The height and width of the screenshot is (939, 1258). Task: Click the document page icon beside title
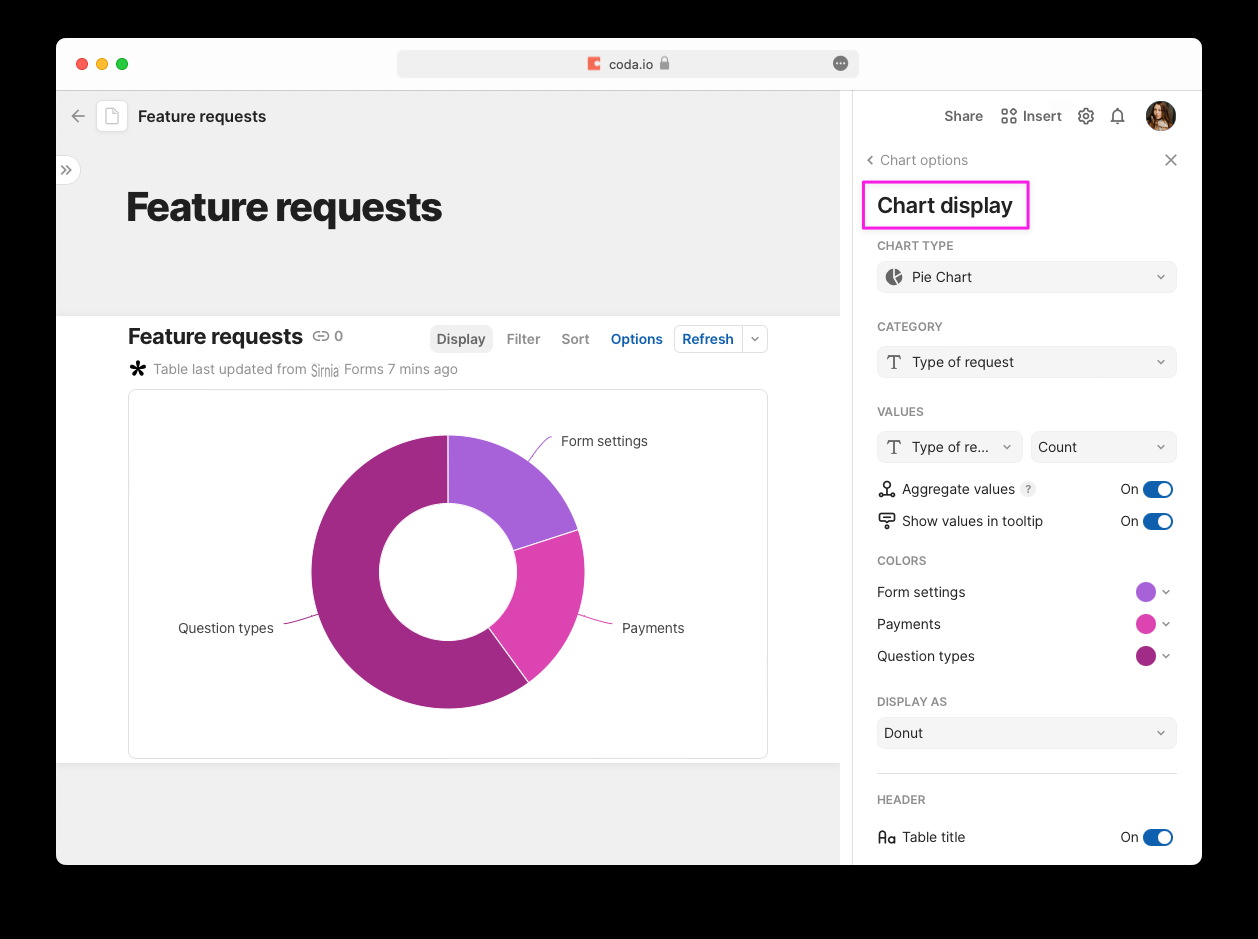[x=112, y=116]
